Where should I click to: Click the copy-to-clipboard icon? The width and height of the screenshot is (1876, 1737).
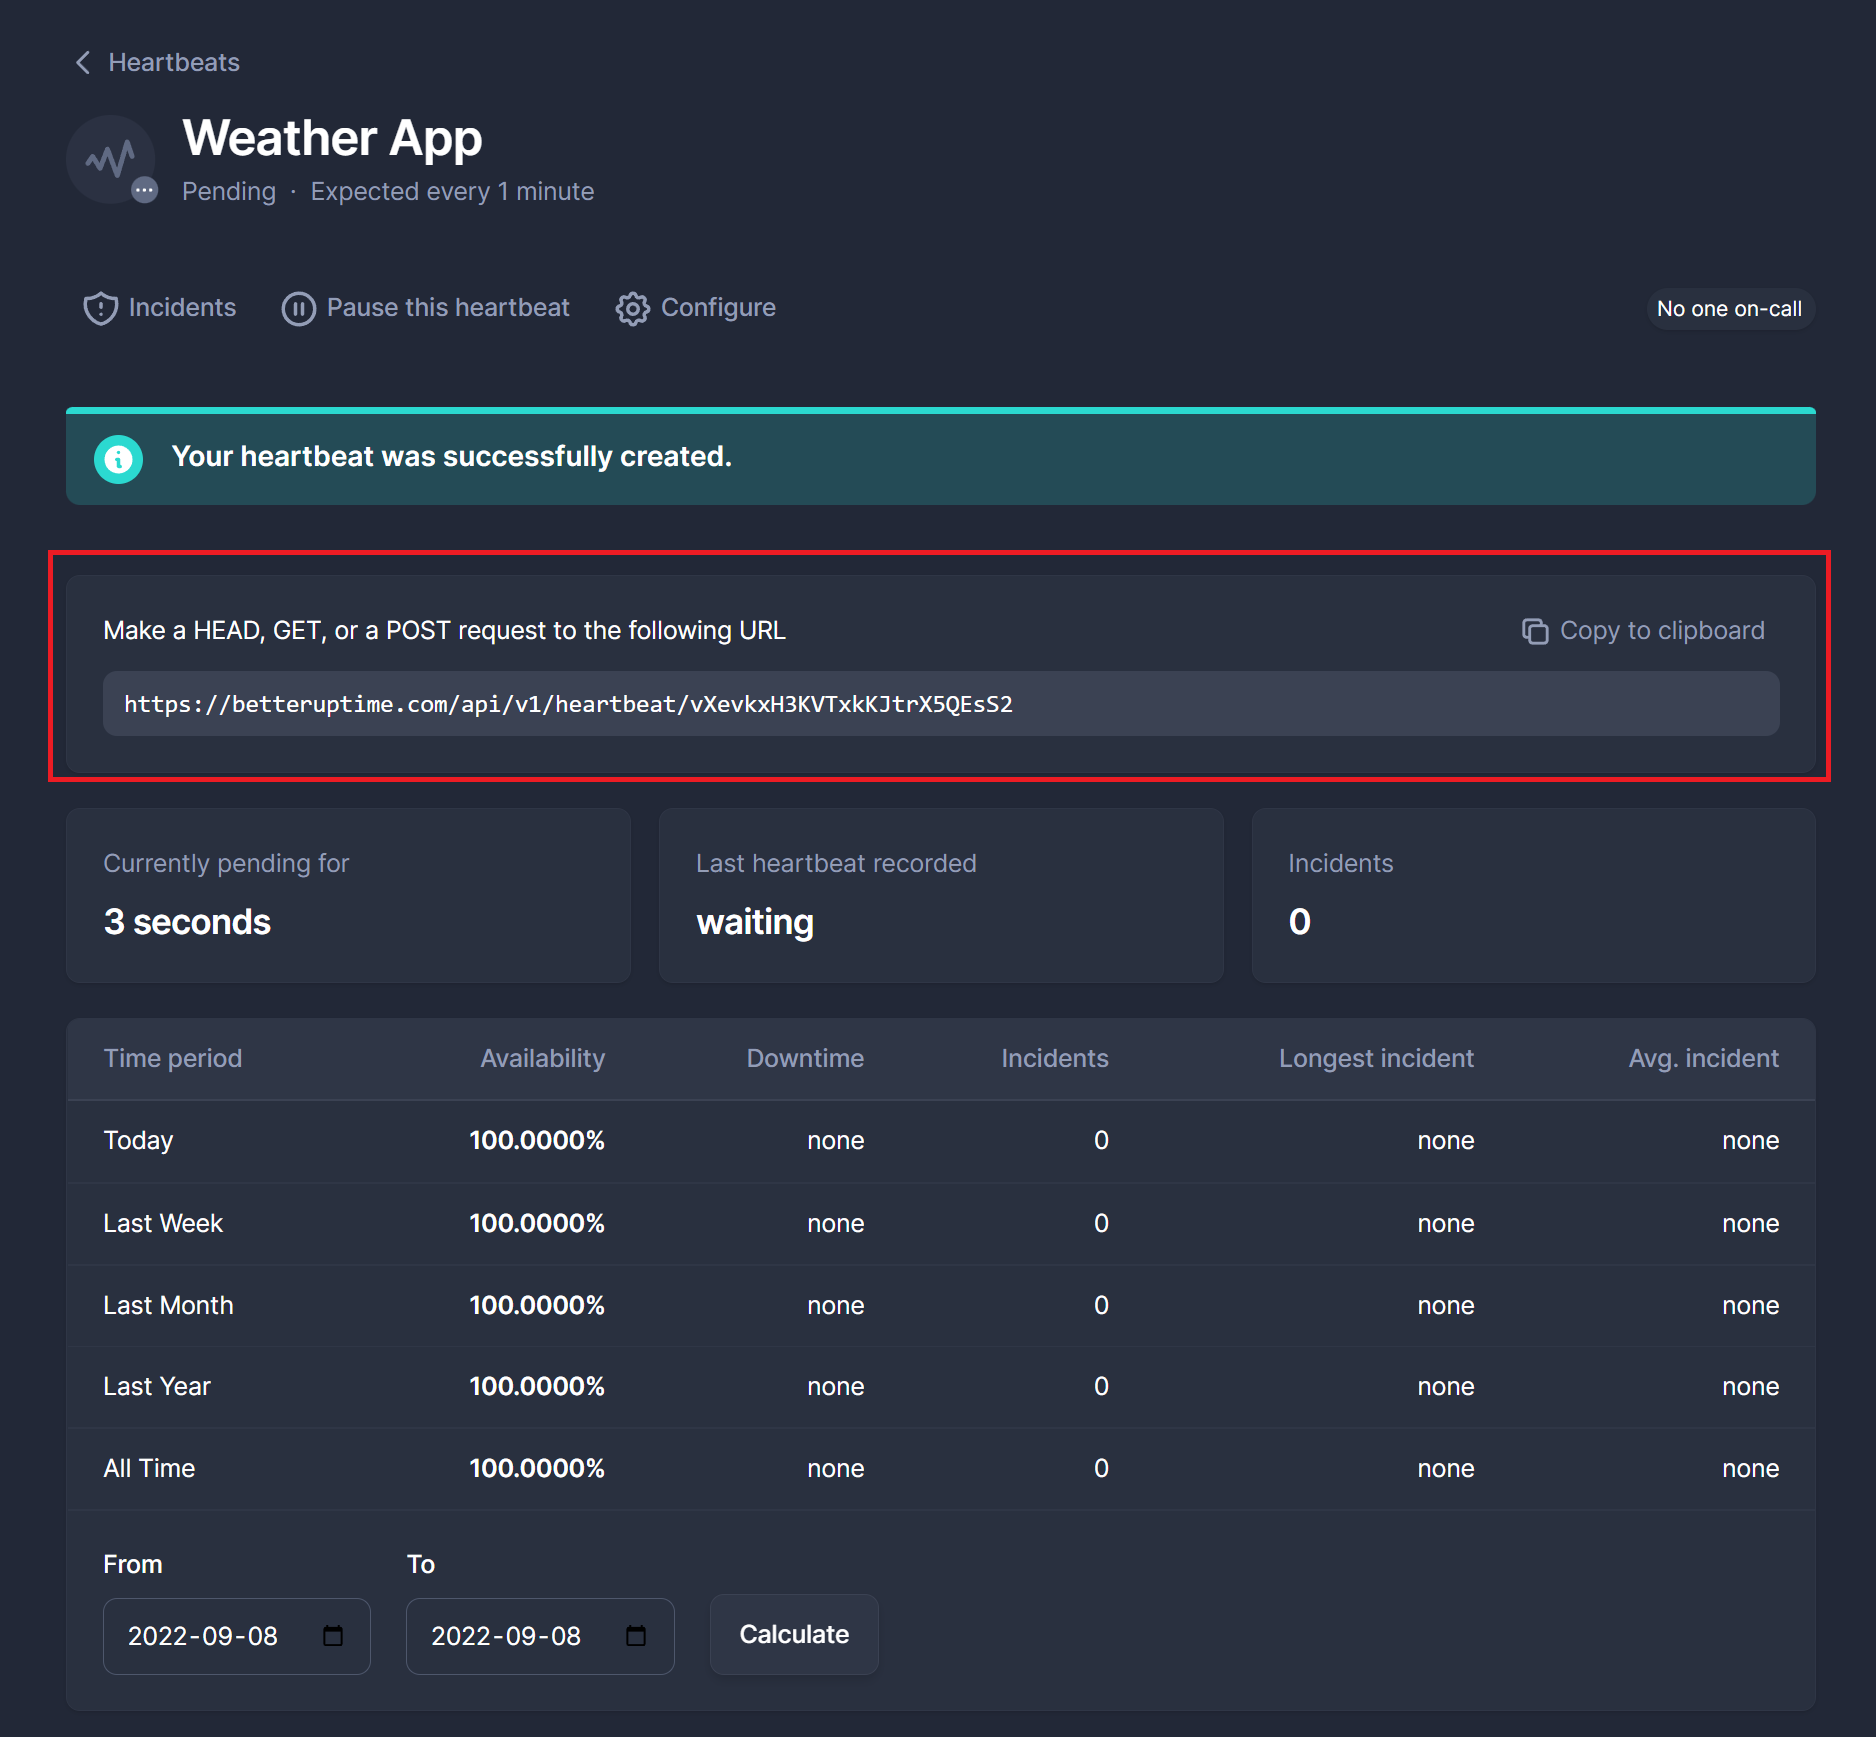click(1535, 631)
